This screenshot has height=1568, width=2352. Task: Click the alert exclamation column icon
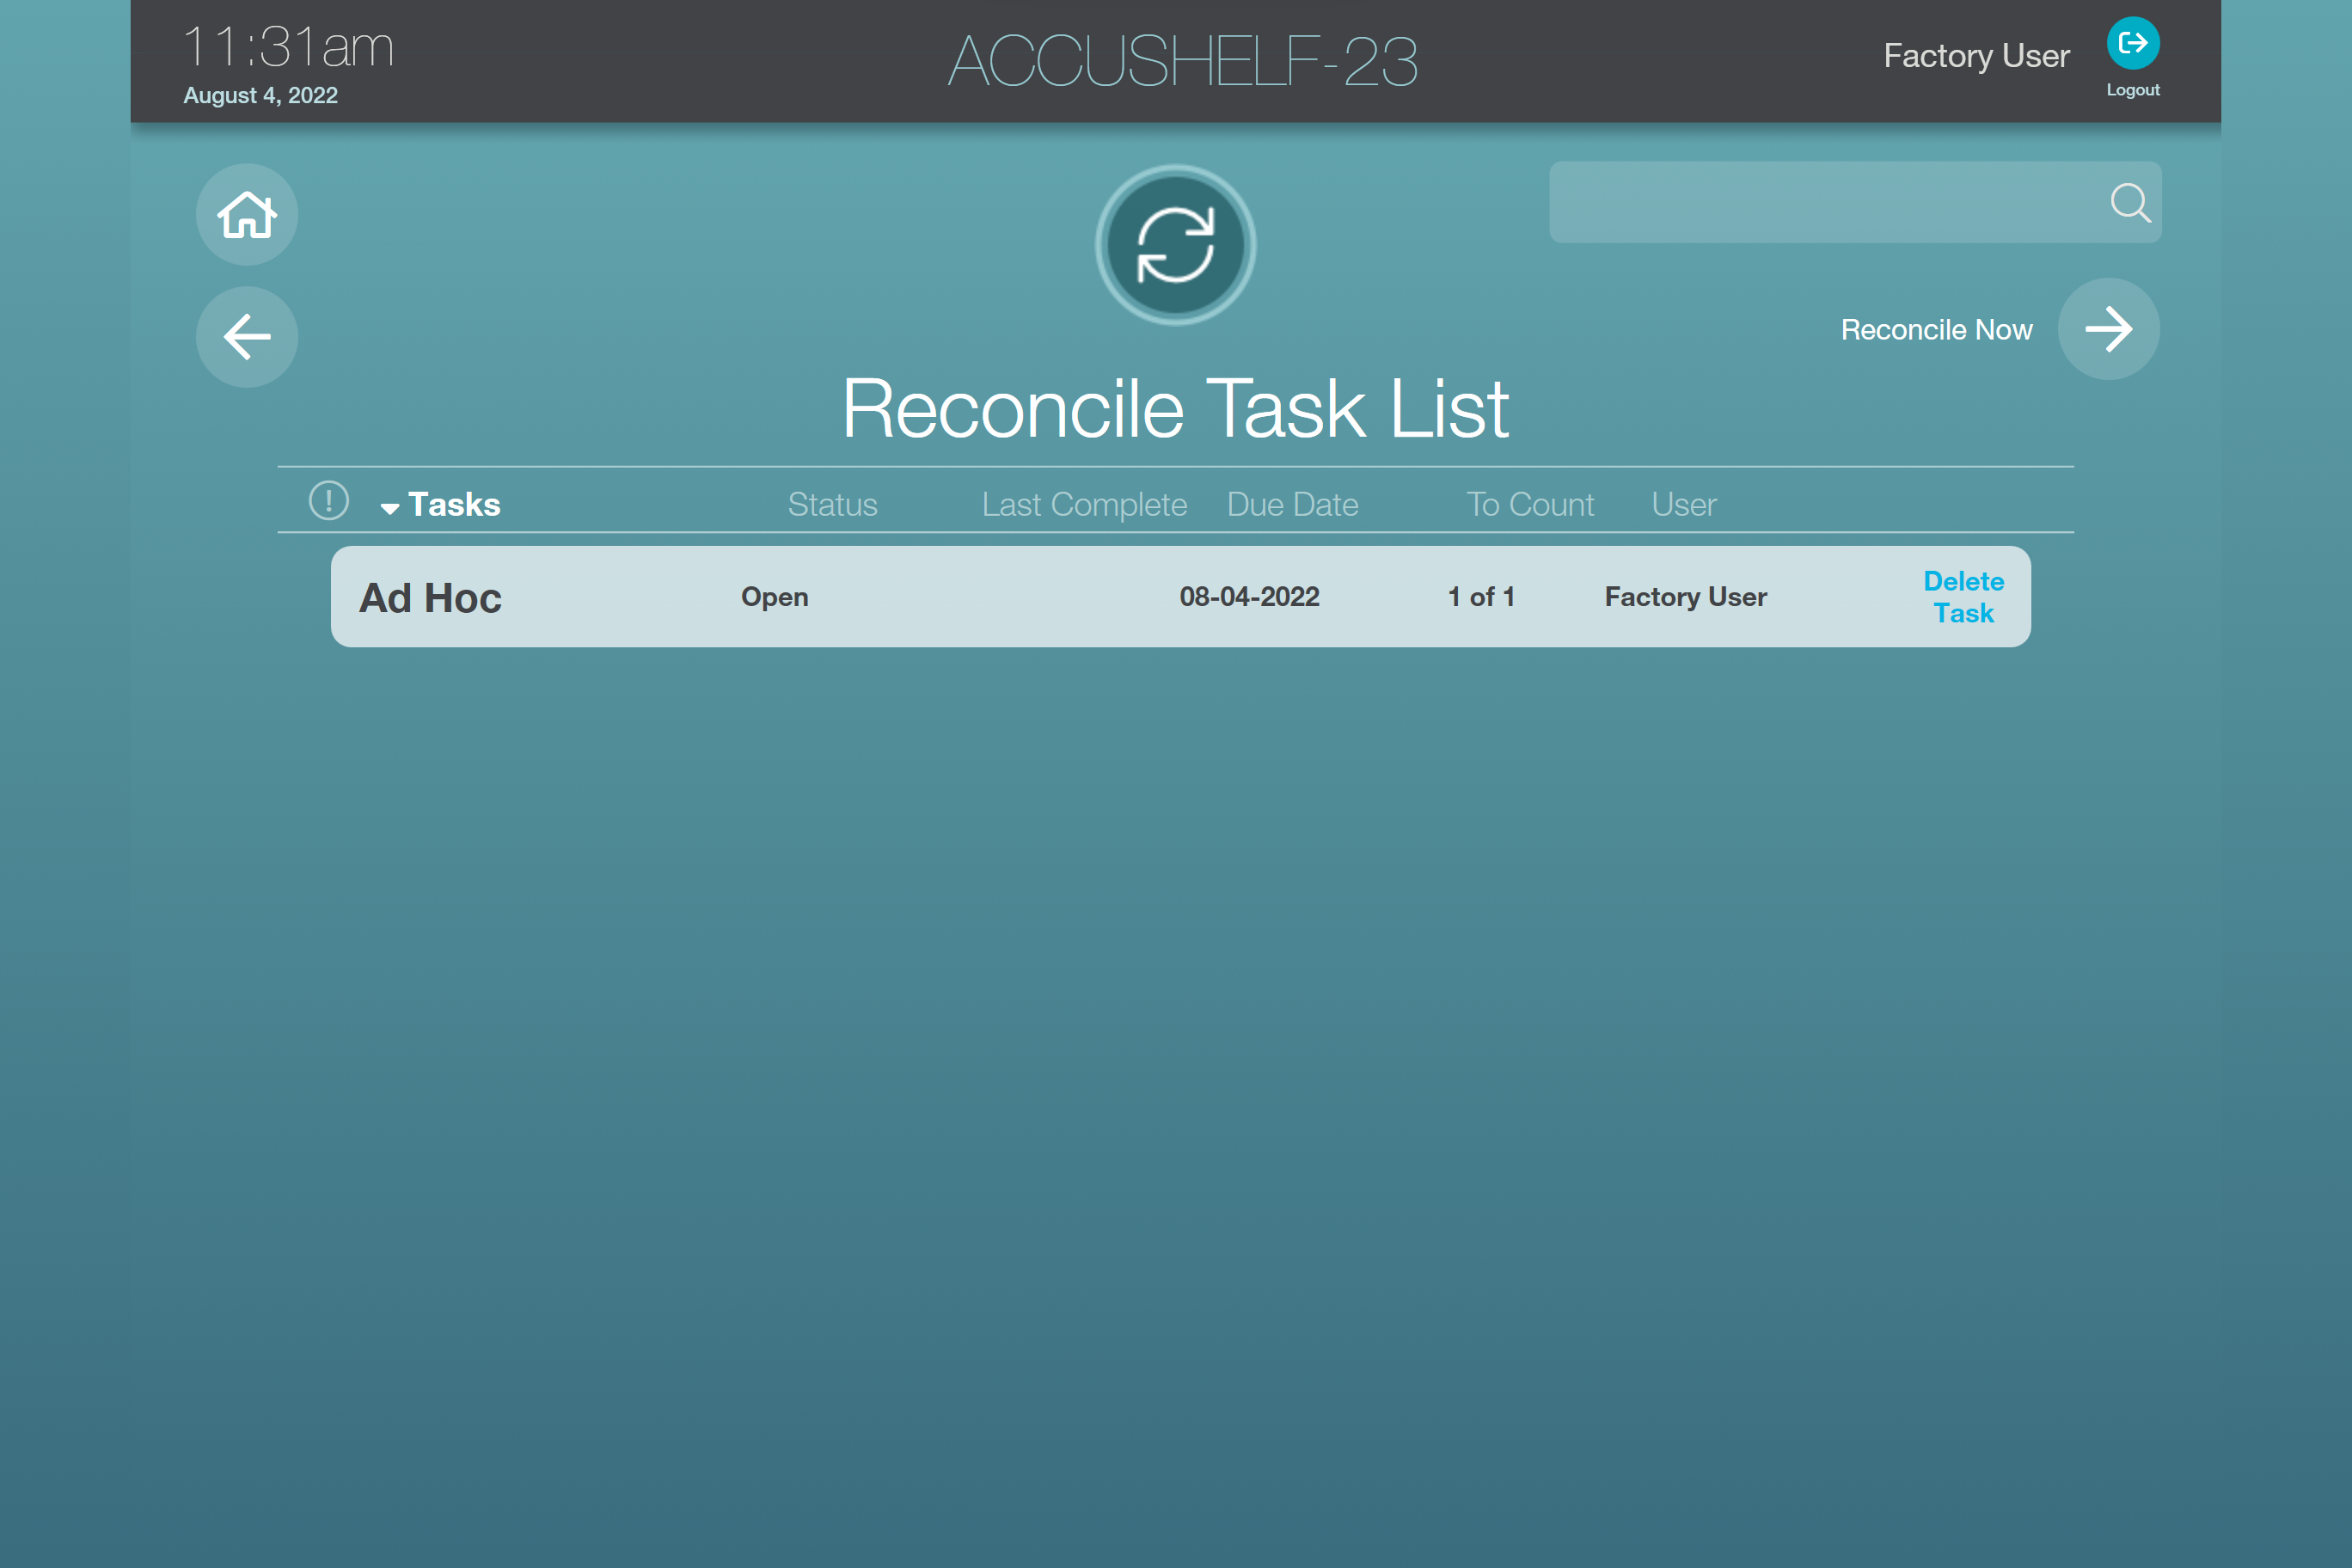point(328,501)
